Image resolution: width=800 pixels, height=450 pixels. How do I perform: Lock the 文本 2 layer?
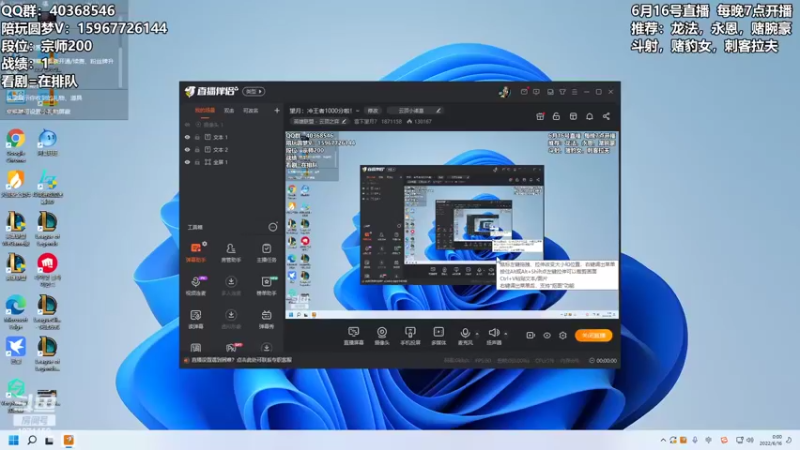197,149
